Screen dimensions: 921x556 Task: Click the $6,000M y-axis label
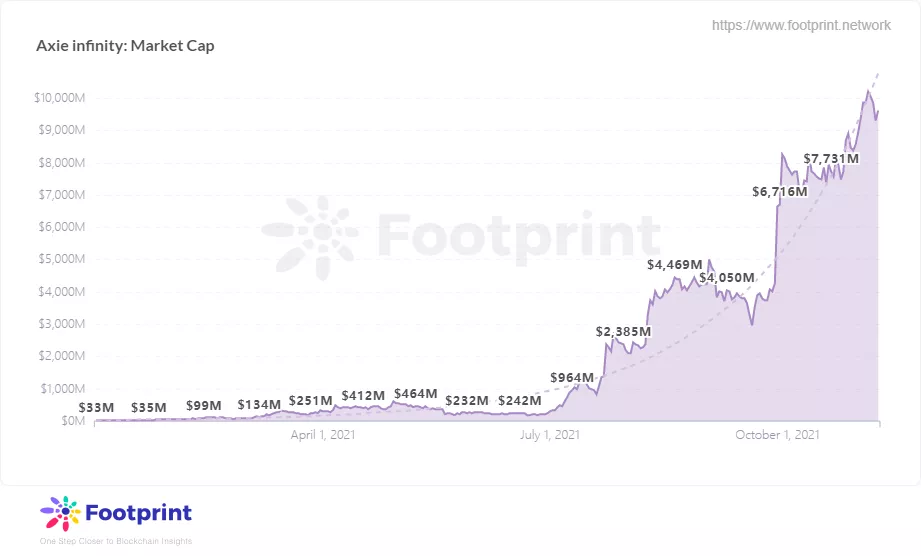(62, 227)
